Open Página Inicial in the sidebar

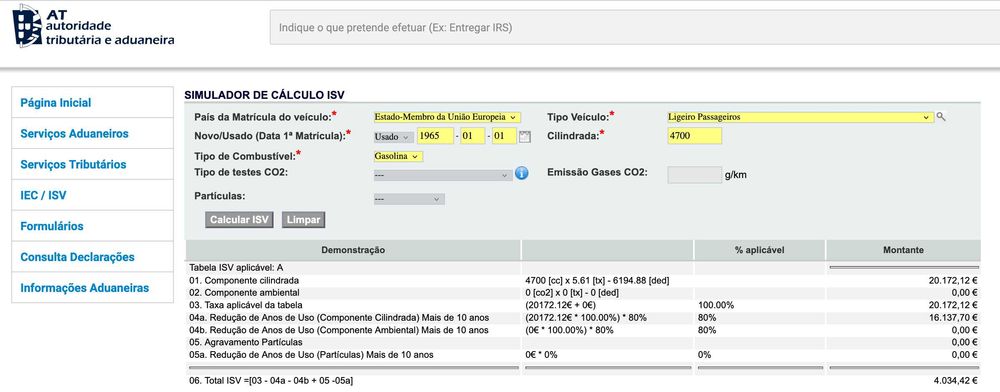point(92,103)
